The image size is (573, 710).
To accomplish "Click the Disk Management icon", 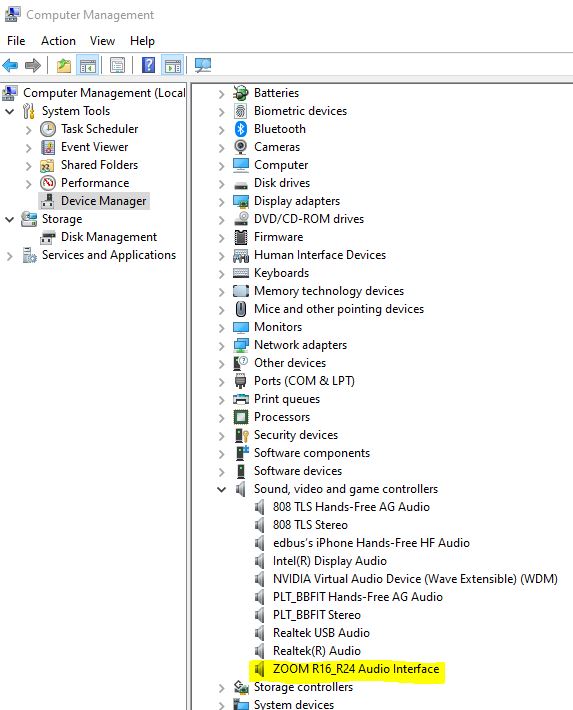I will (48, 237).
